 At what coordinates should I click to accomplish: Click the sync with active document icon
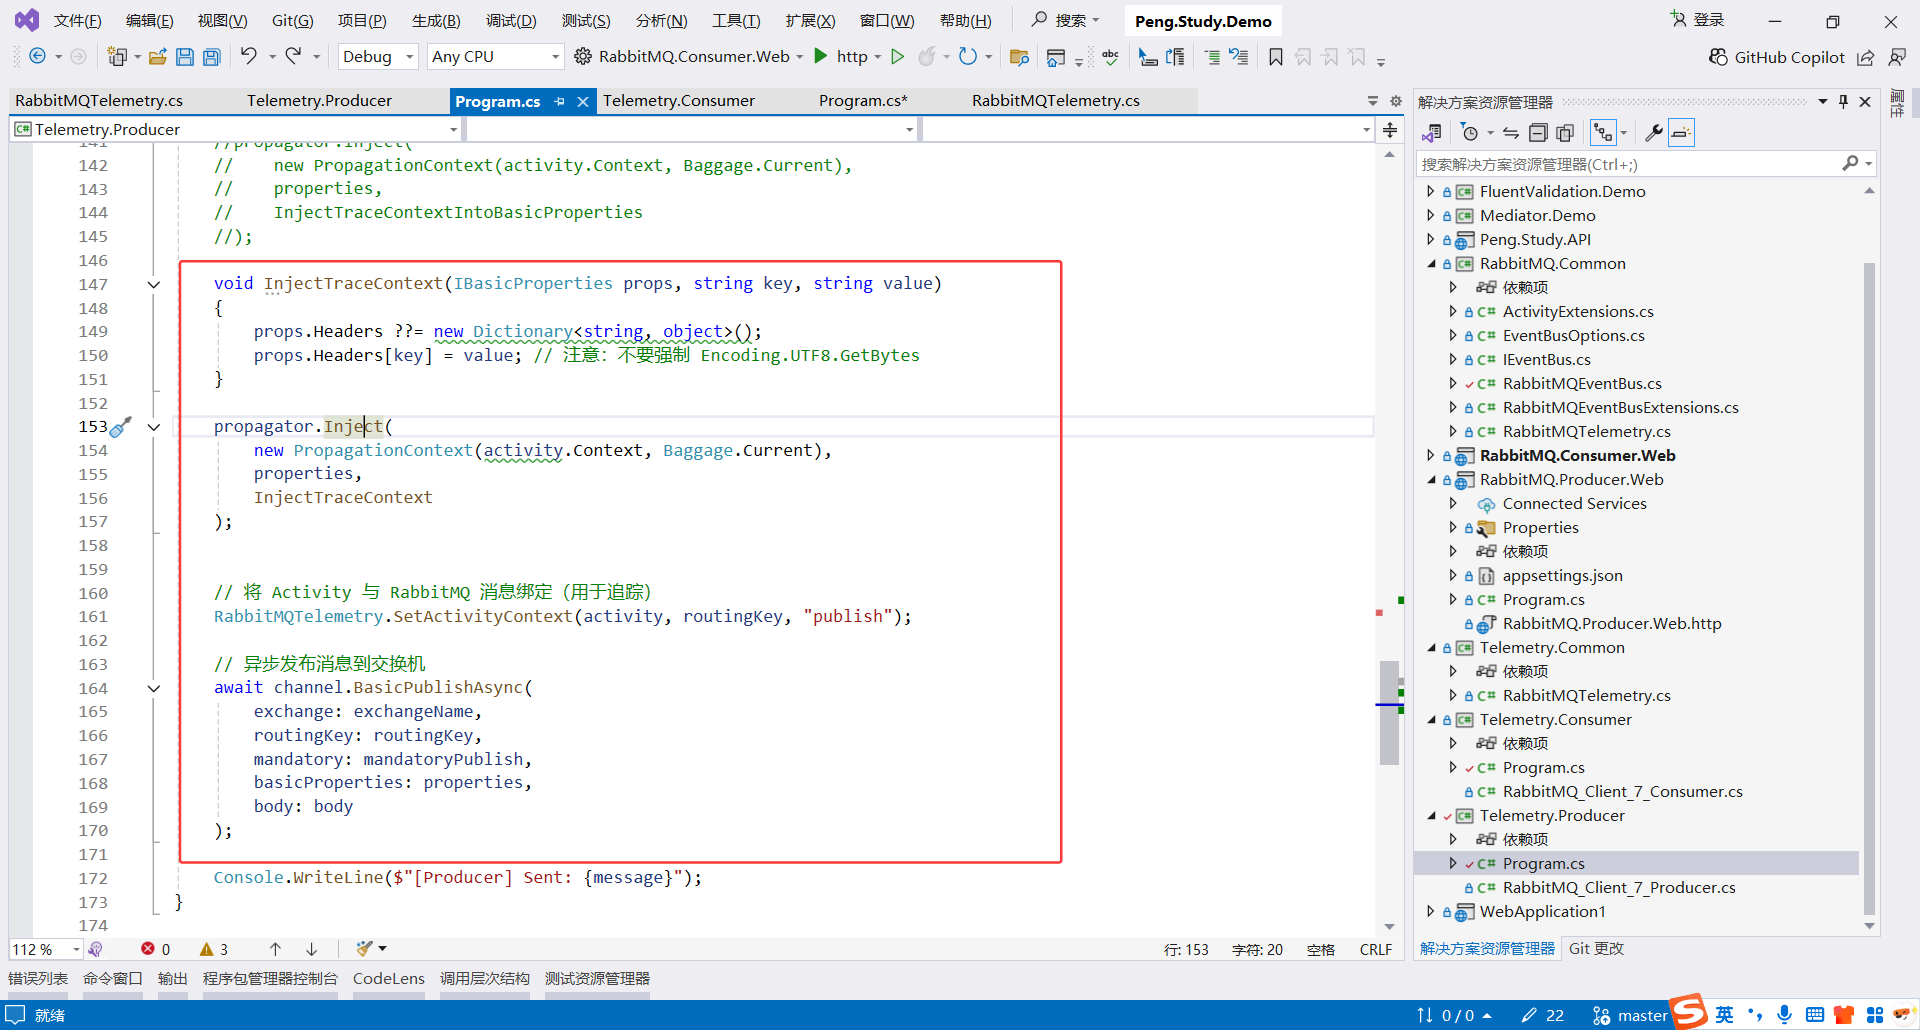click(x=1511, y=133)
